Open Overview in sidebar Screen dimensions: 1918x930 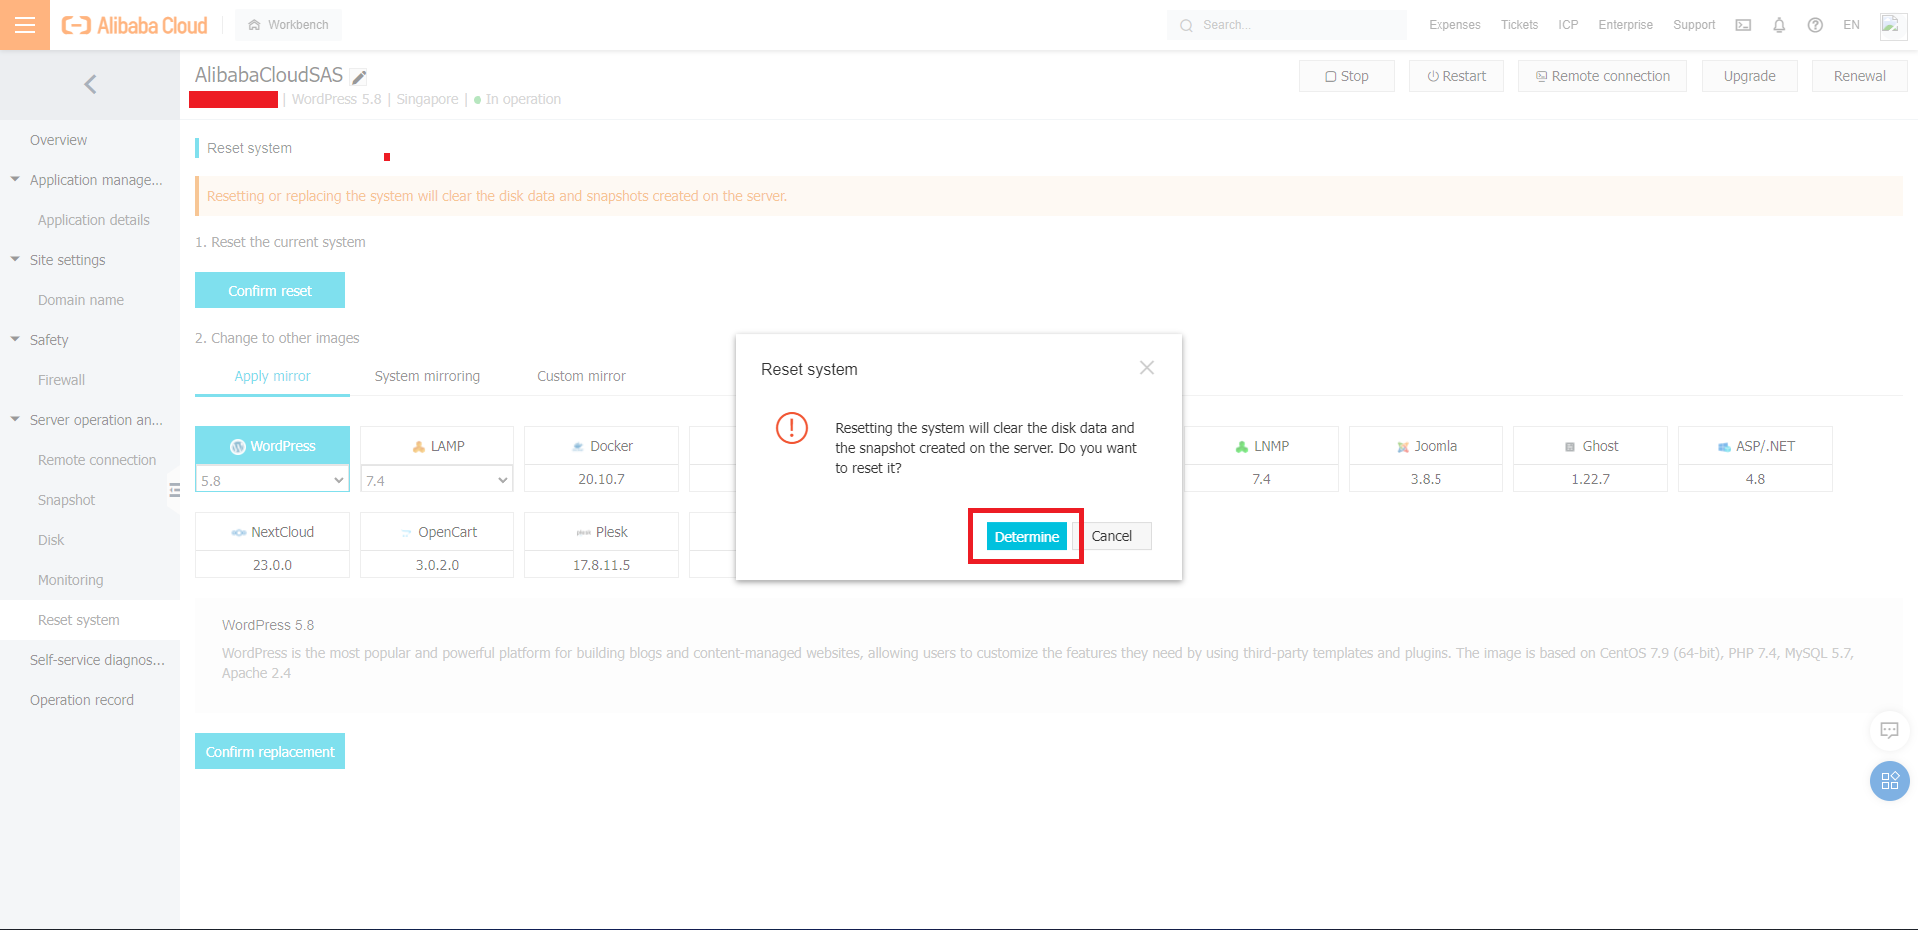coord(58,140)
